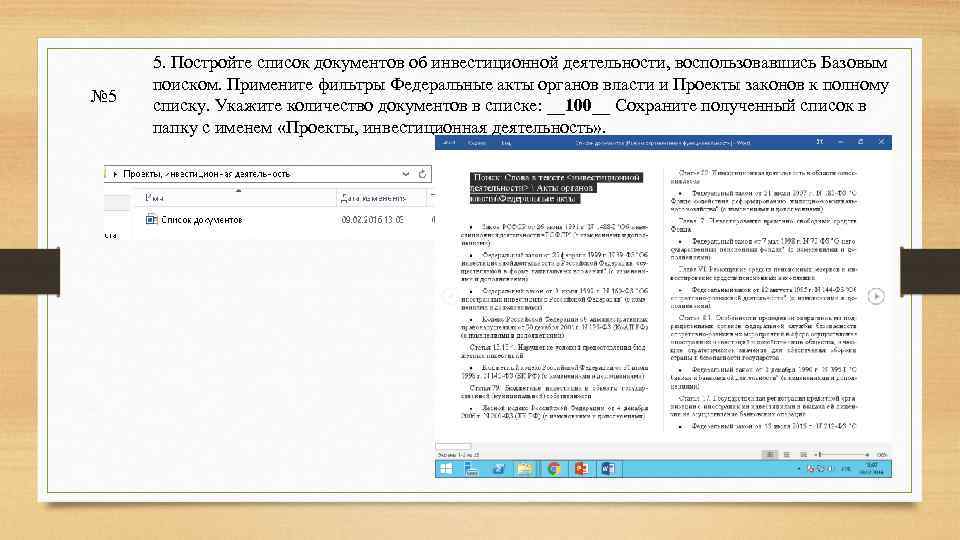Select the Список документов file

coord(201,220)
